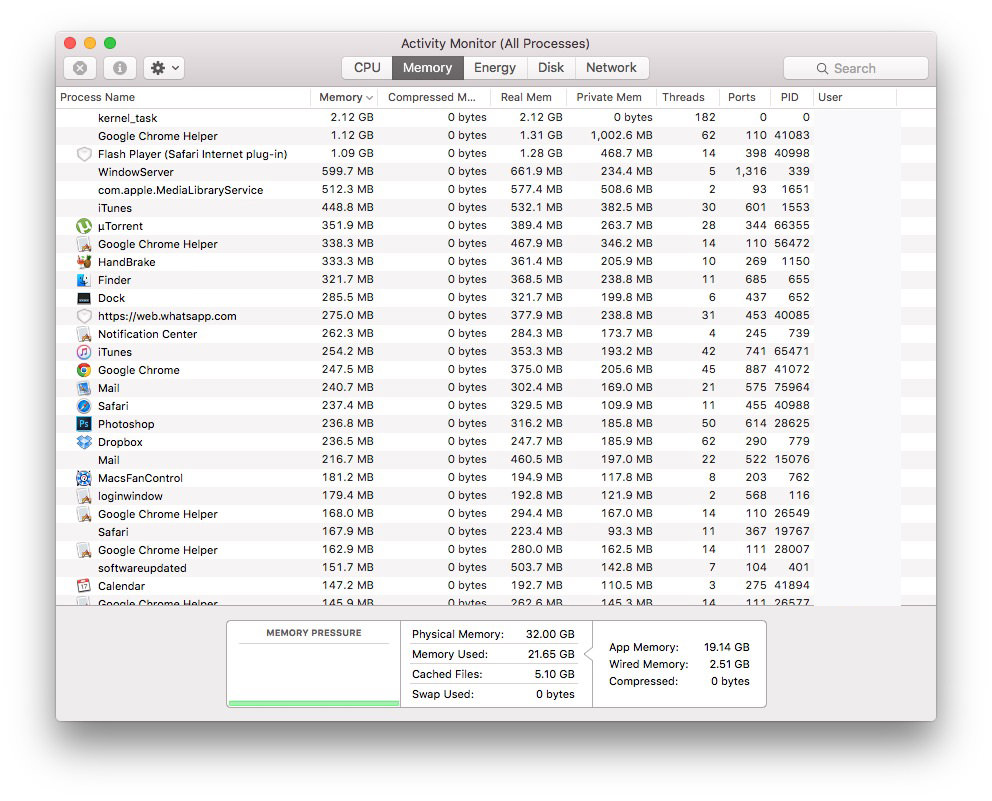Click the Finder icon
The height and width of the screenshot is (801, 992).
tap(84, 280)
